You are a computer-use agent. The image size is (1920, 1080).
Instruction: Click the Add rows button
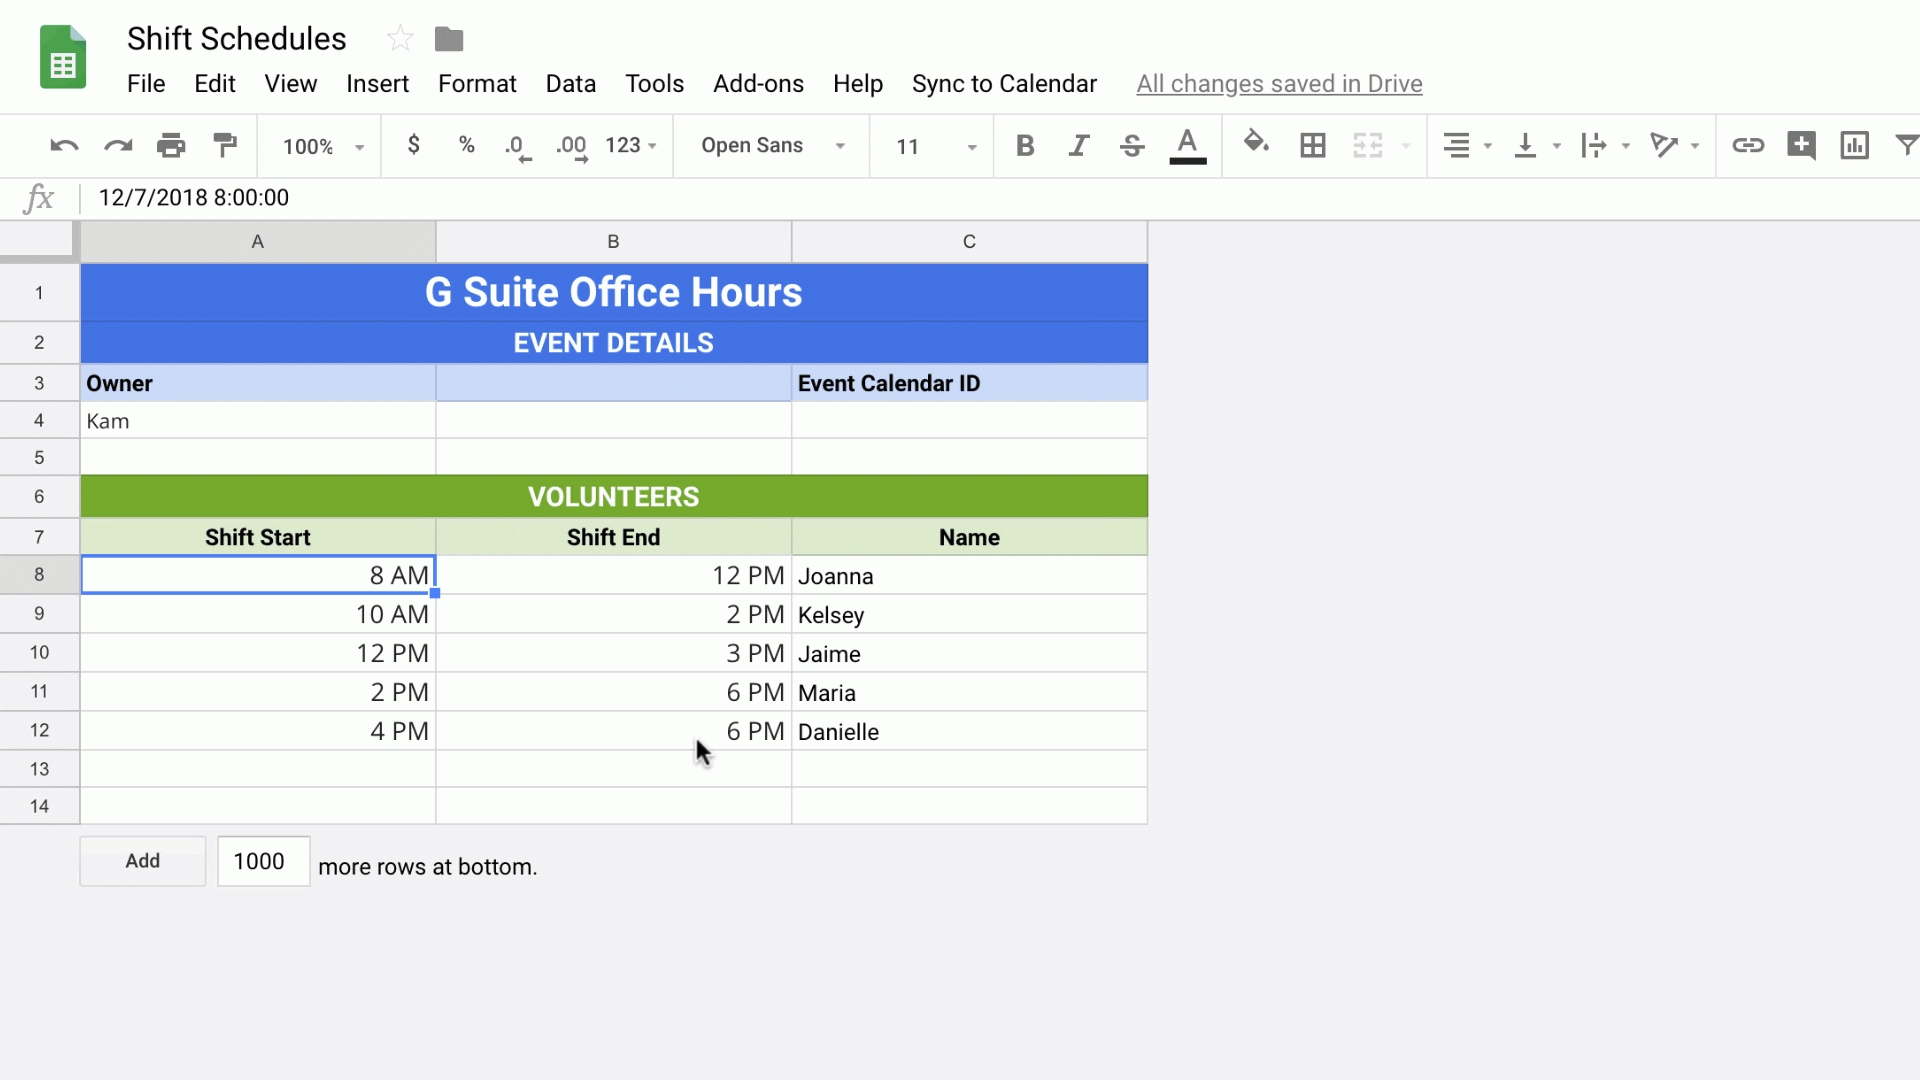coord(142,861)
